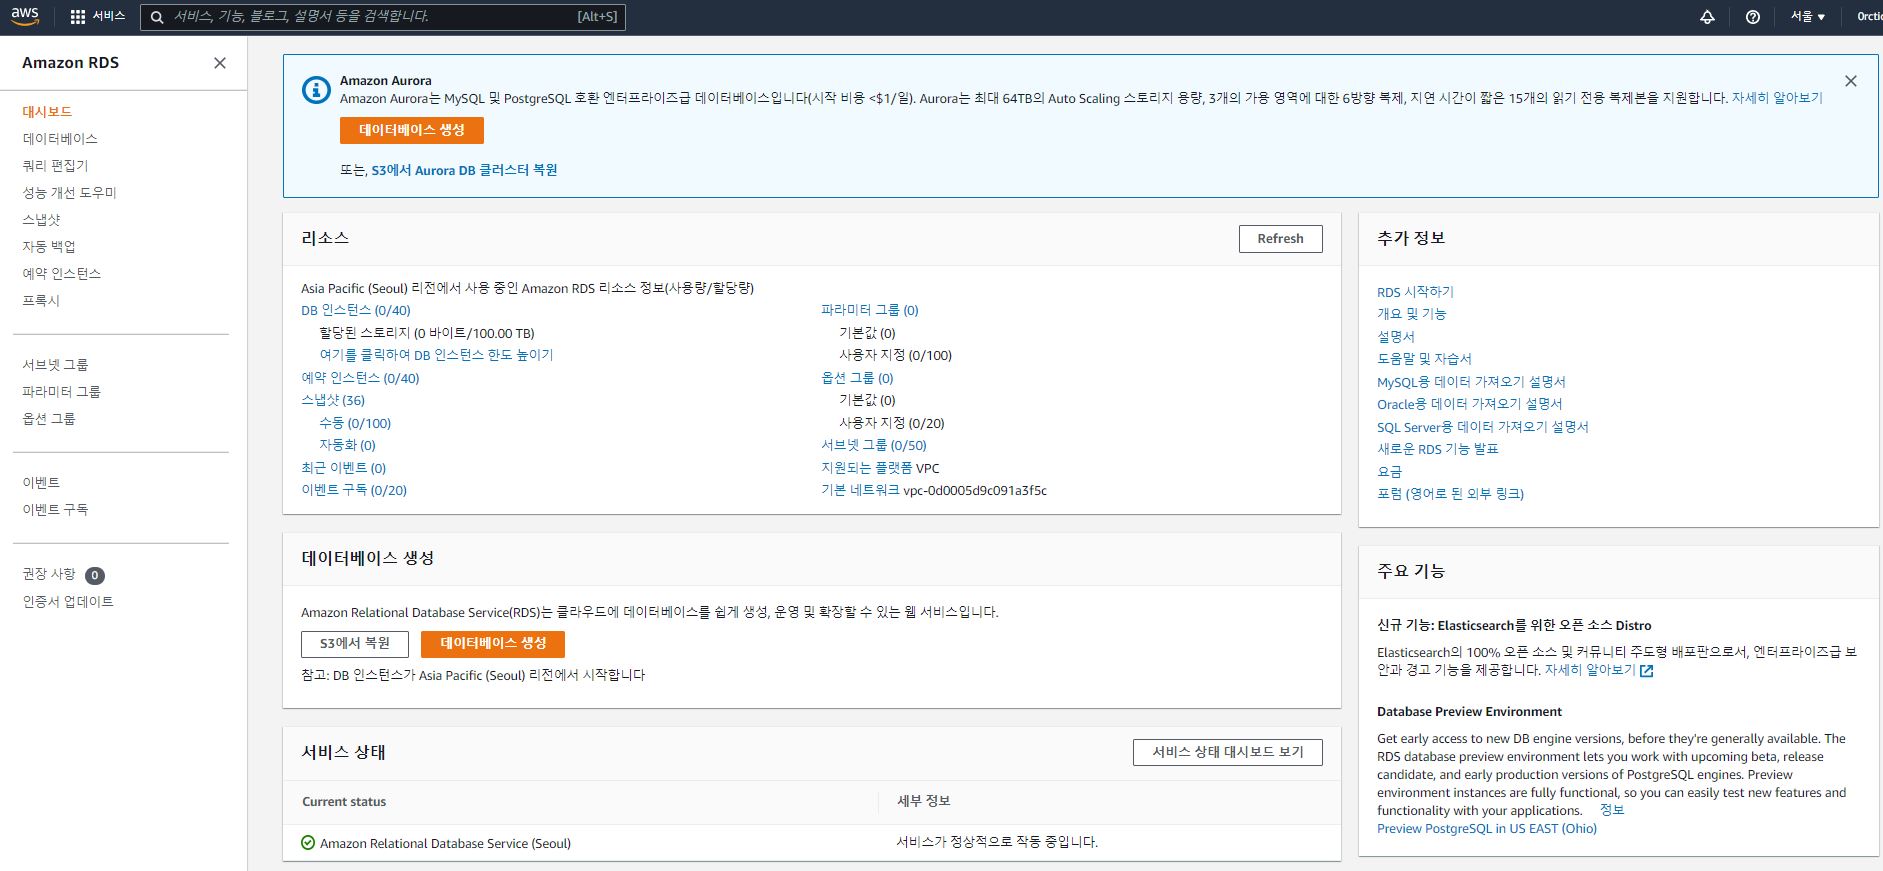Open 설명서 link in 추가 정보
The width and height of the screenshot is (1883, 871).
(1396, 338)
